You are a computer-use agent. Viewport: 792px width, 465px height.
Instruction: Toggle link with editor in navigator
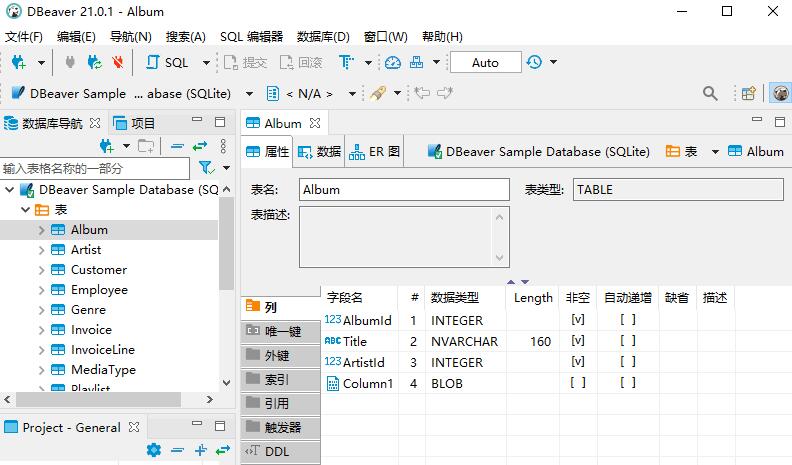click(200, 146)
